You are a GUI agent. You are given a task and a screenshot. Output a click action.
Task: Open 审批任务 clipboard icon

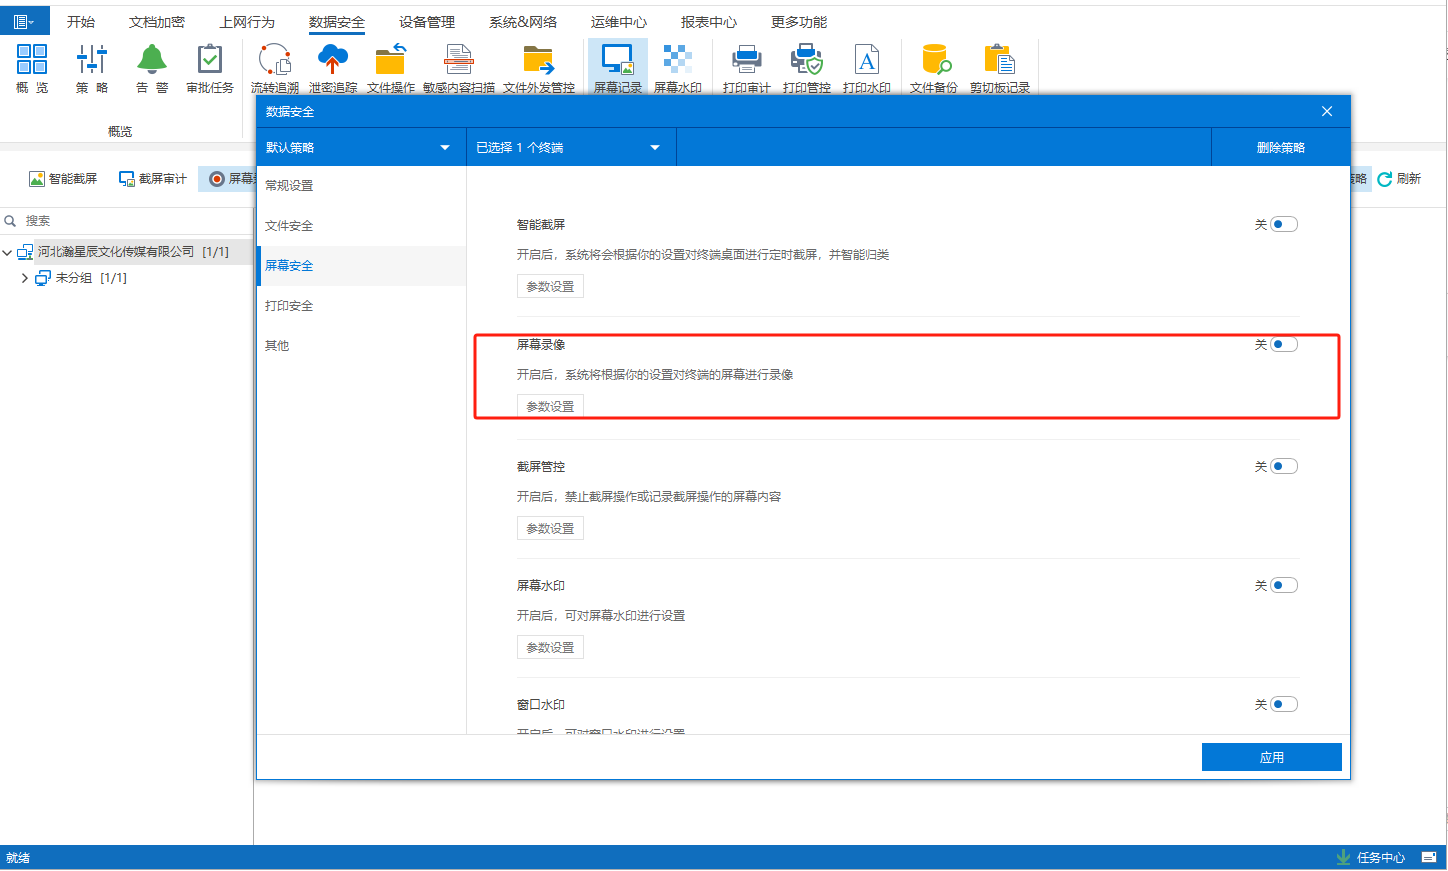[210, 62]
